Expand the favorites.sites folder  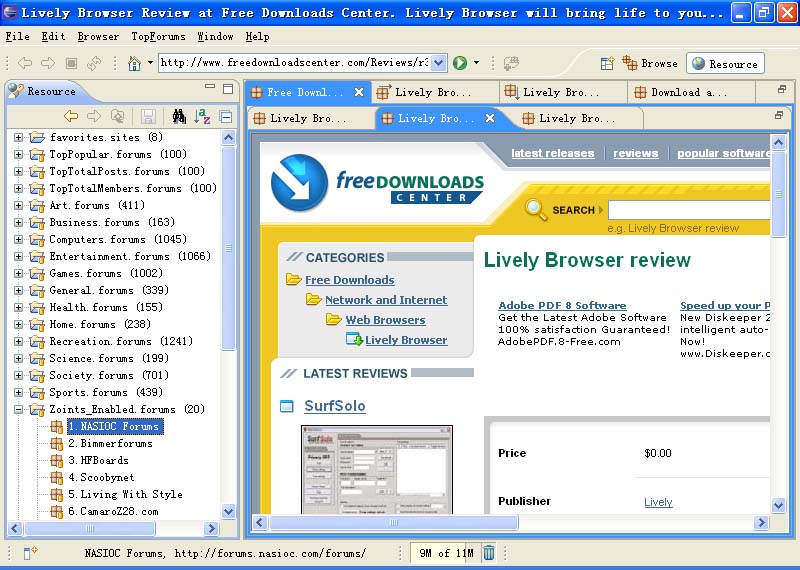tap(18, 137)
